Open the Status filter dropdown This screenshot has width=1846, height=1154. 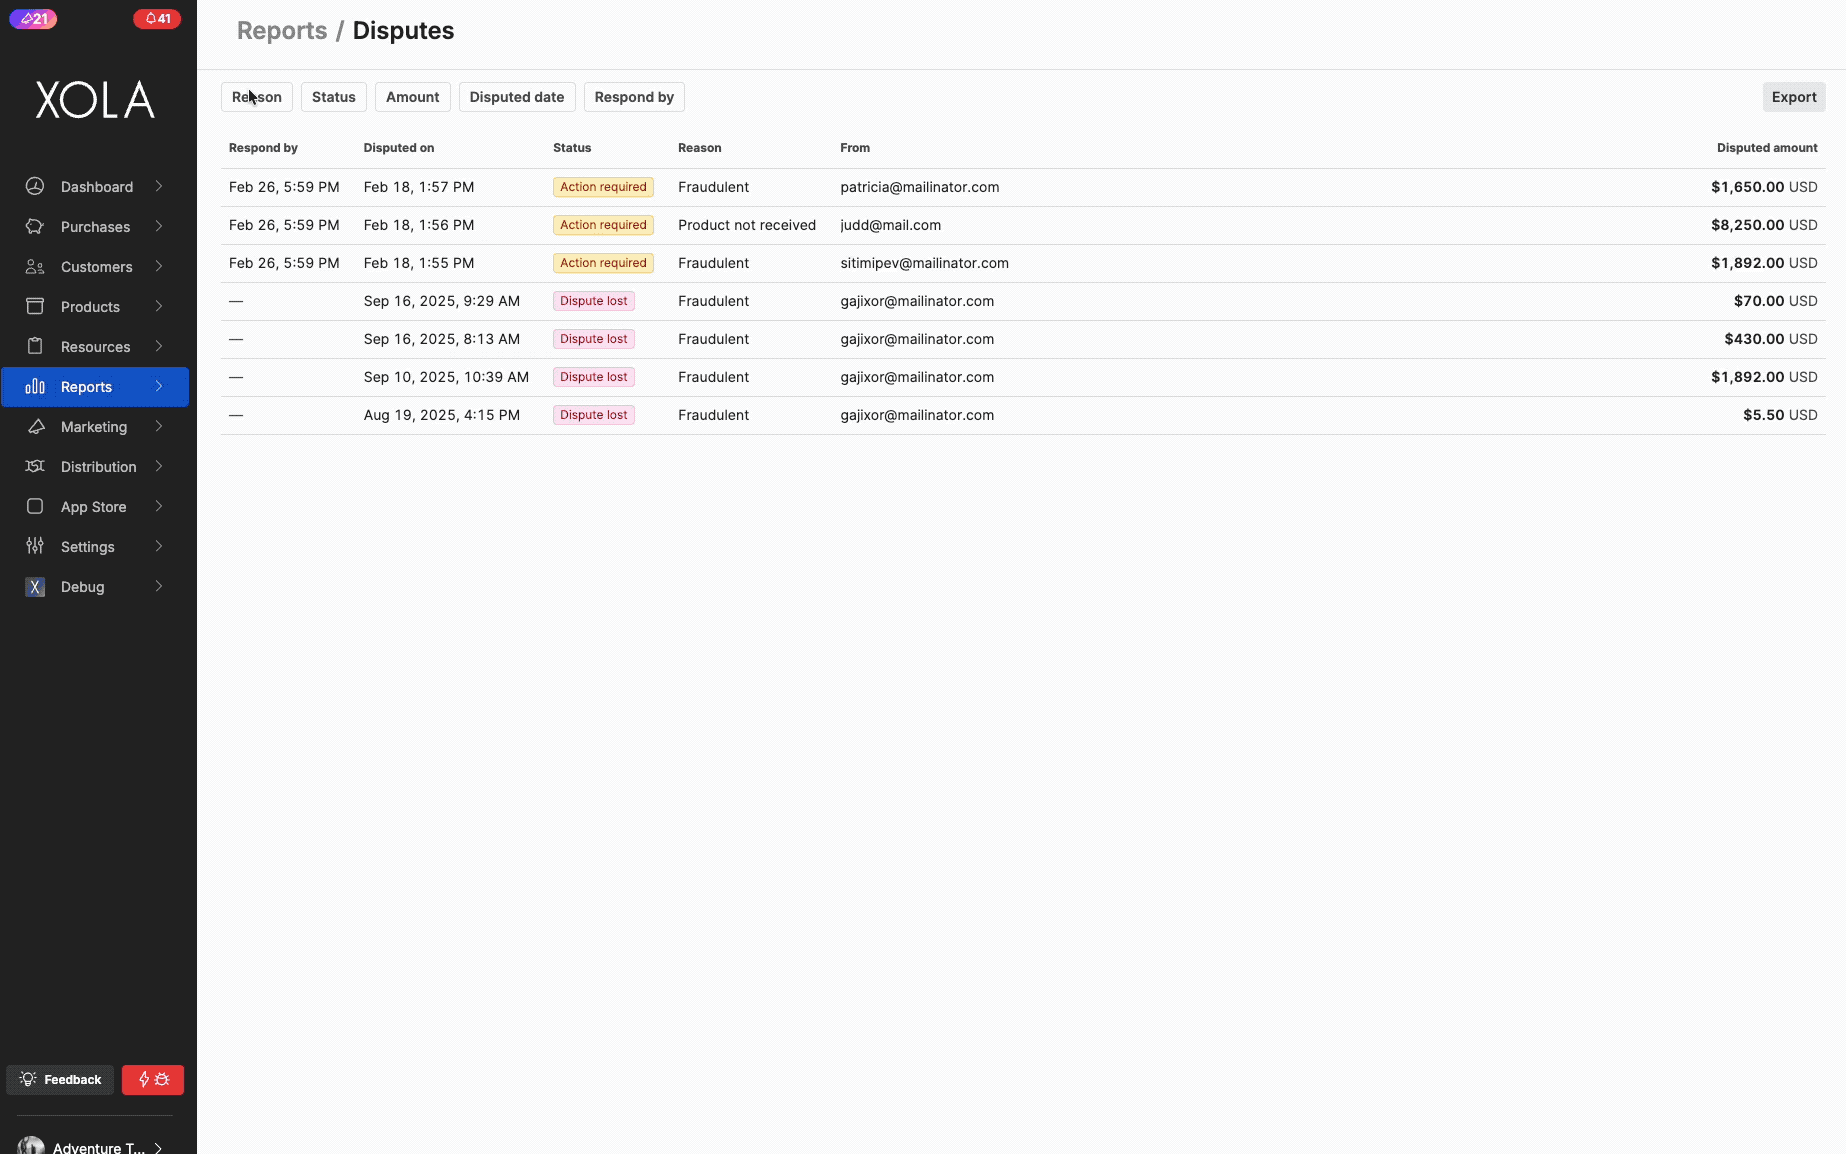333,97
